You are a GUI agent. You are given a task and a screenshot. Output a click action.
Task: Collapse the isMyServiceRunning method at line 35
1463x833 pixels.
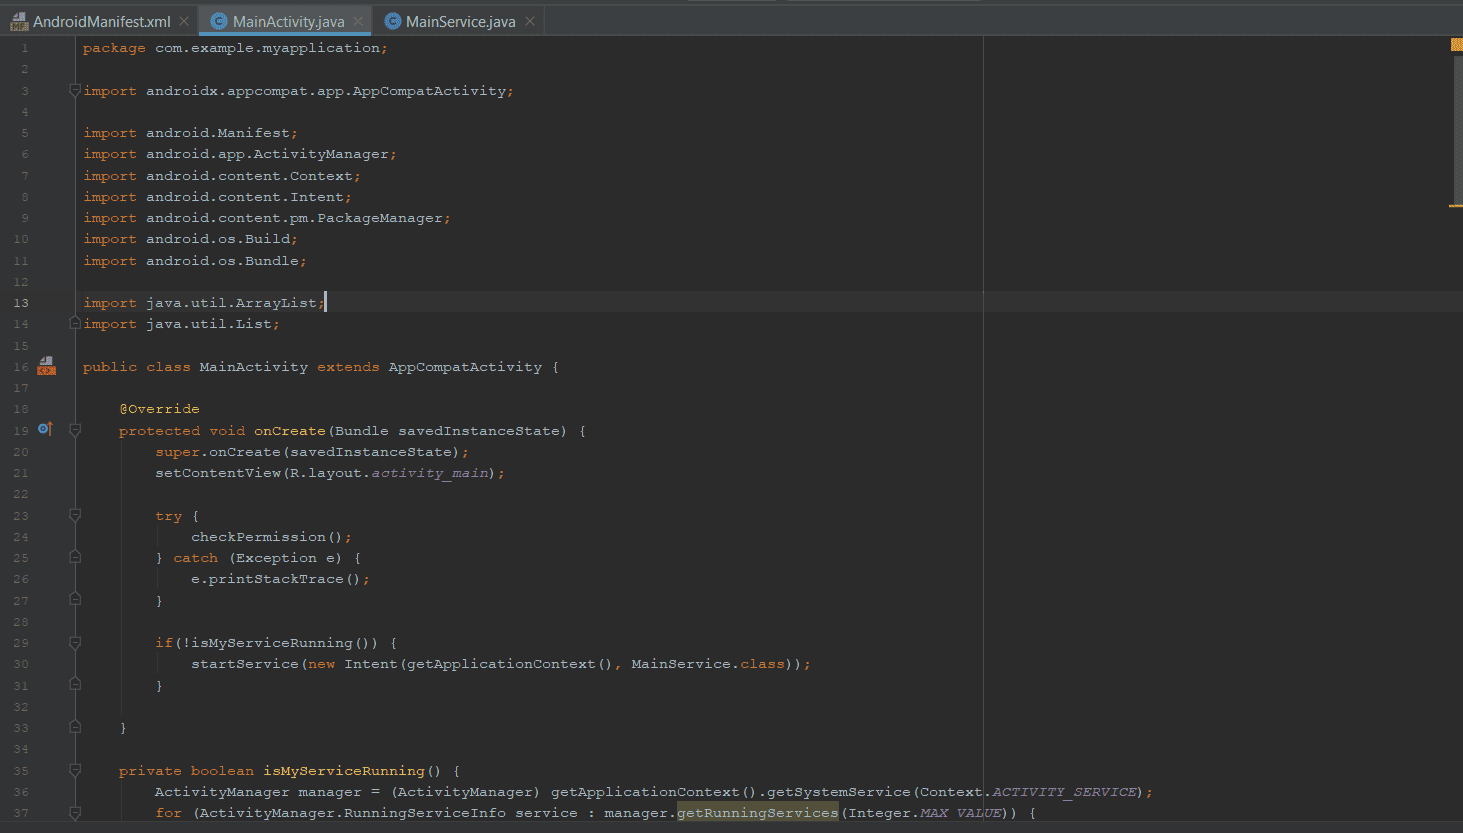75,770
